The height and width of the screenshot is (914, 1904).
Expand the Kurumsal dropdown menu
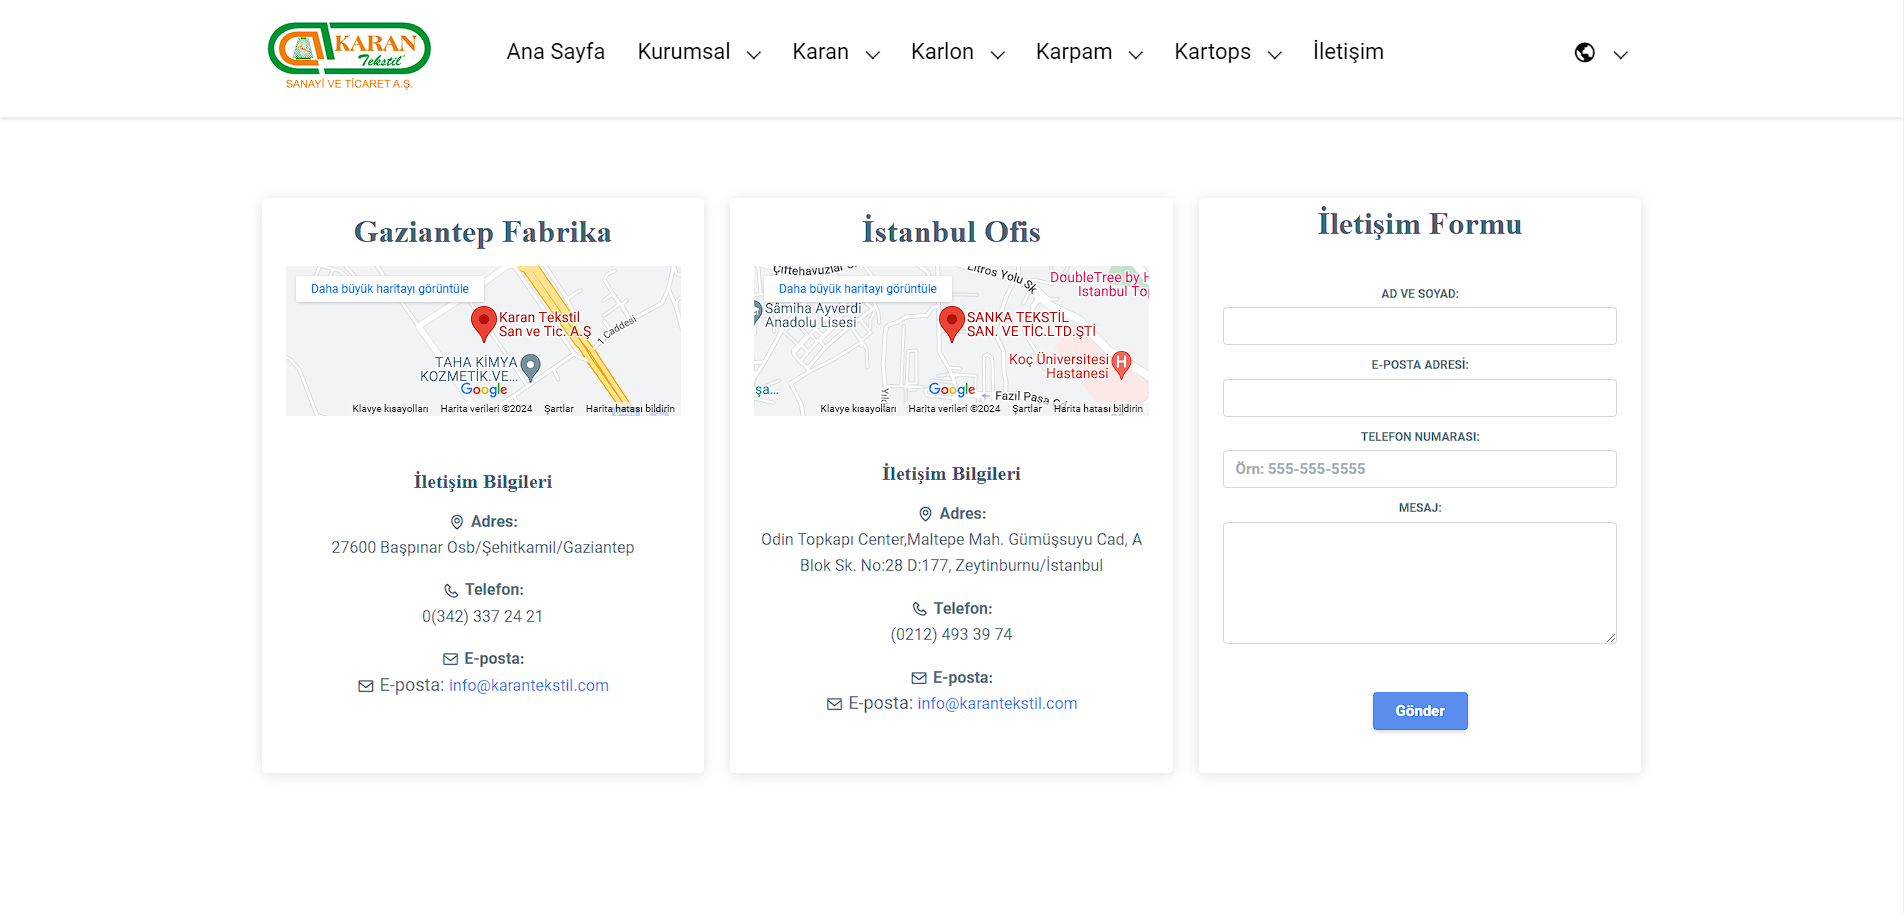(699, 52)
